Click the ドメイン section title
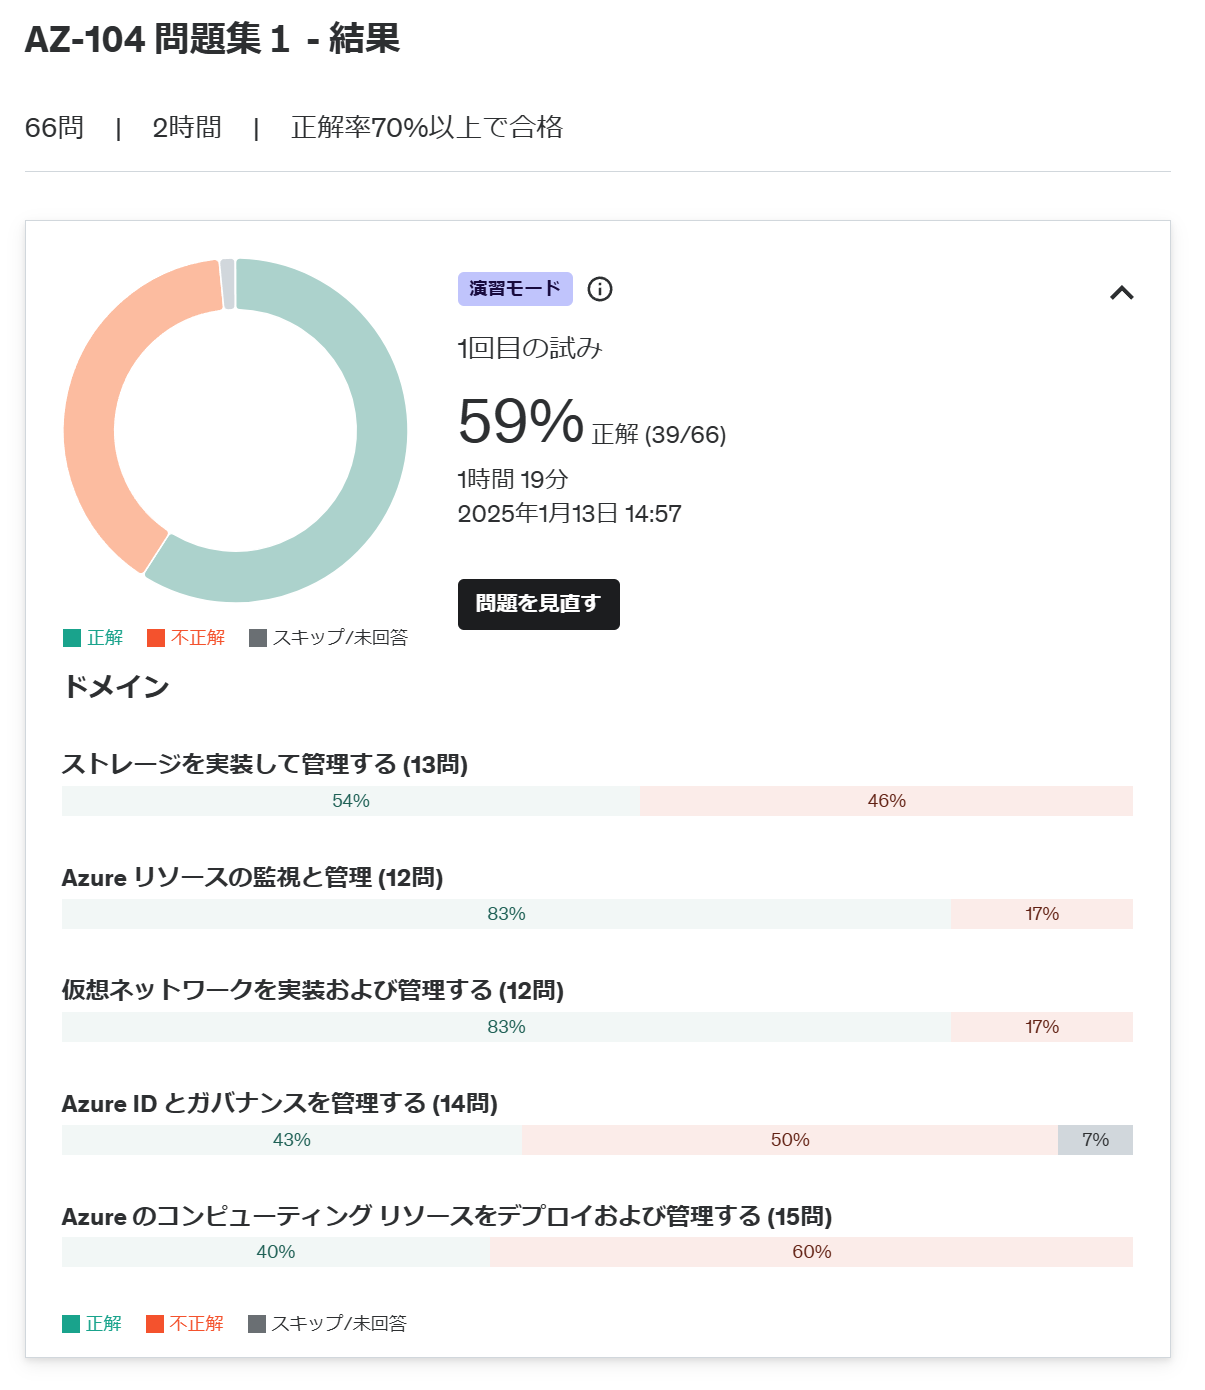 point(116,686)
